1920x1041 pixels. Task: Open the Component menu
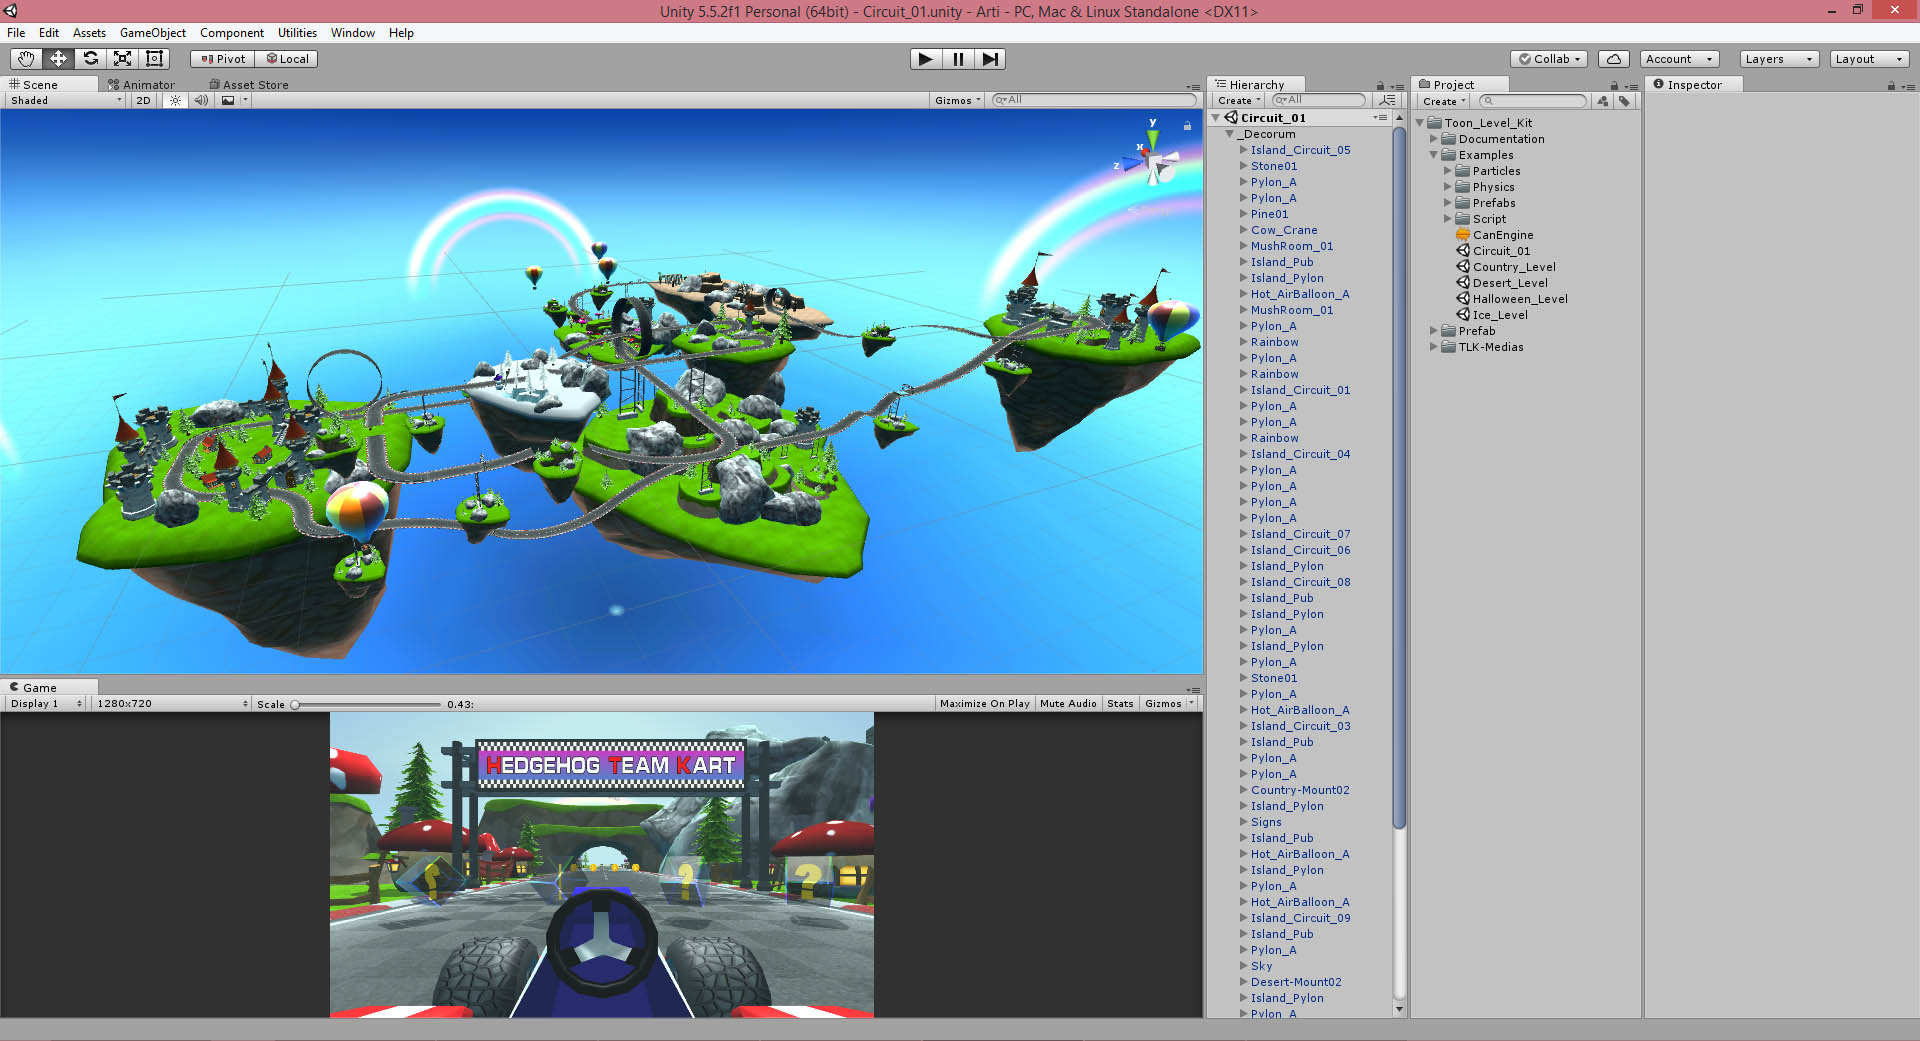(232, 33)
